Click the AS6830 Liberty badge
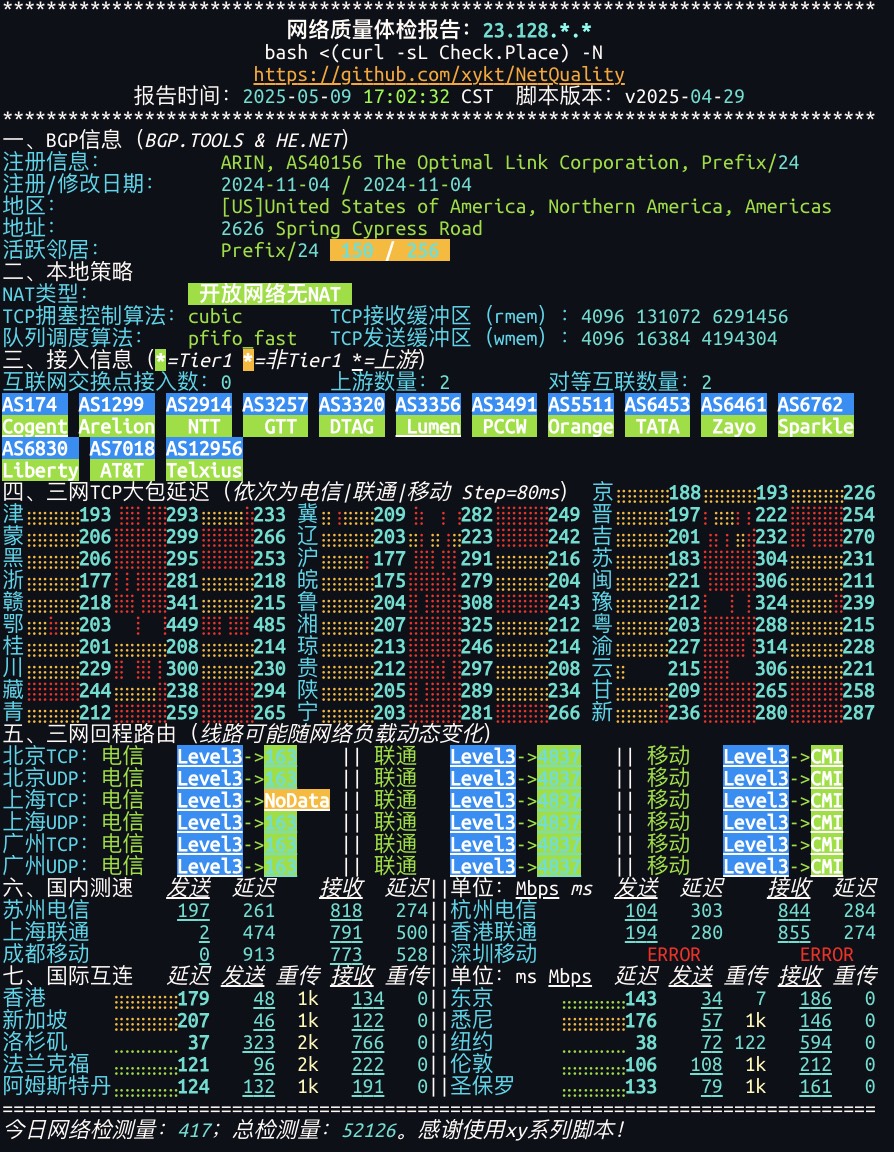894x1152 pixels. [40, 459]
